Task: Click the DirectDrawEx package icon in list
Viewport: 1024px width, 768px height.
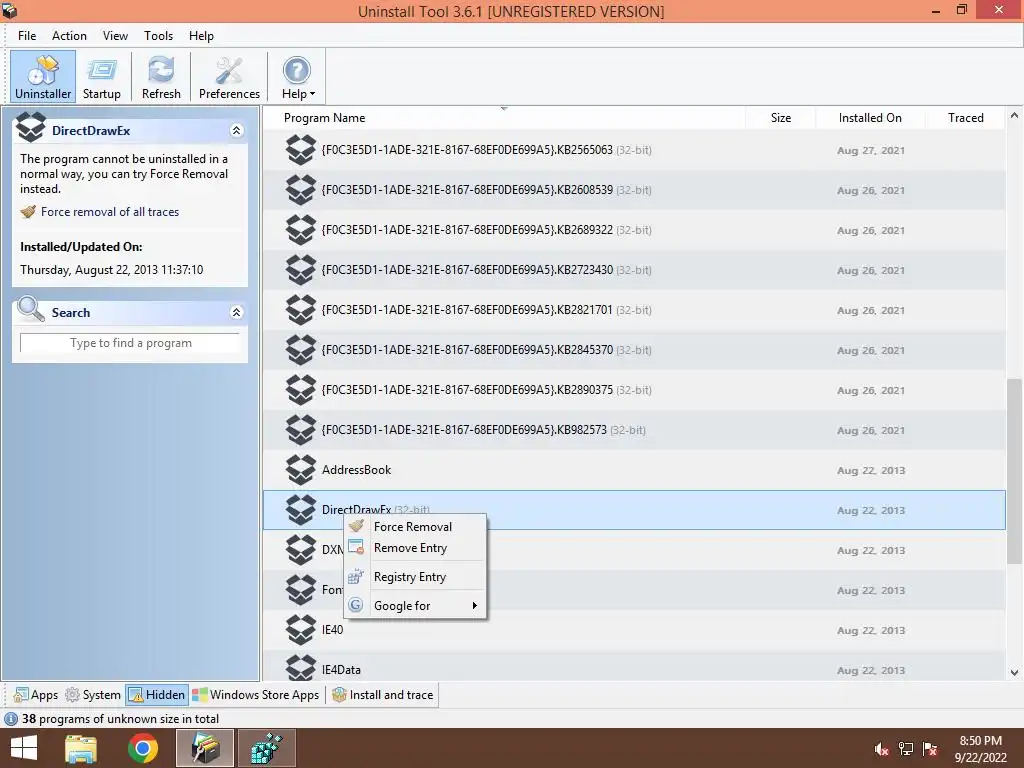Action: pos(301,510)
